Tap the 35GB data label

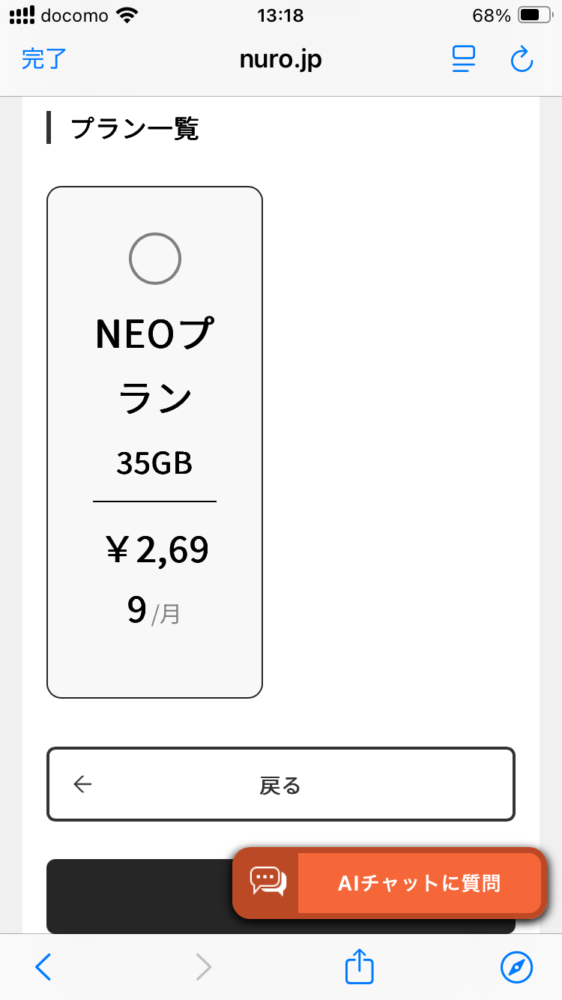(x=154, y=464)
